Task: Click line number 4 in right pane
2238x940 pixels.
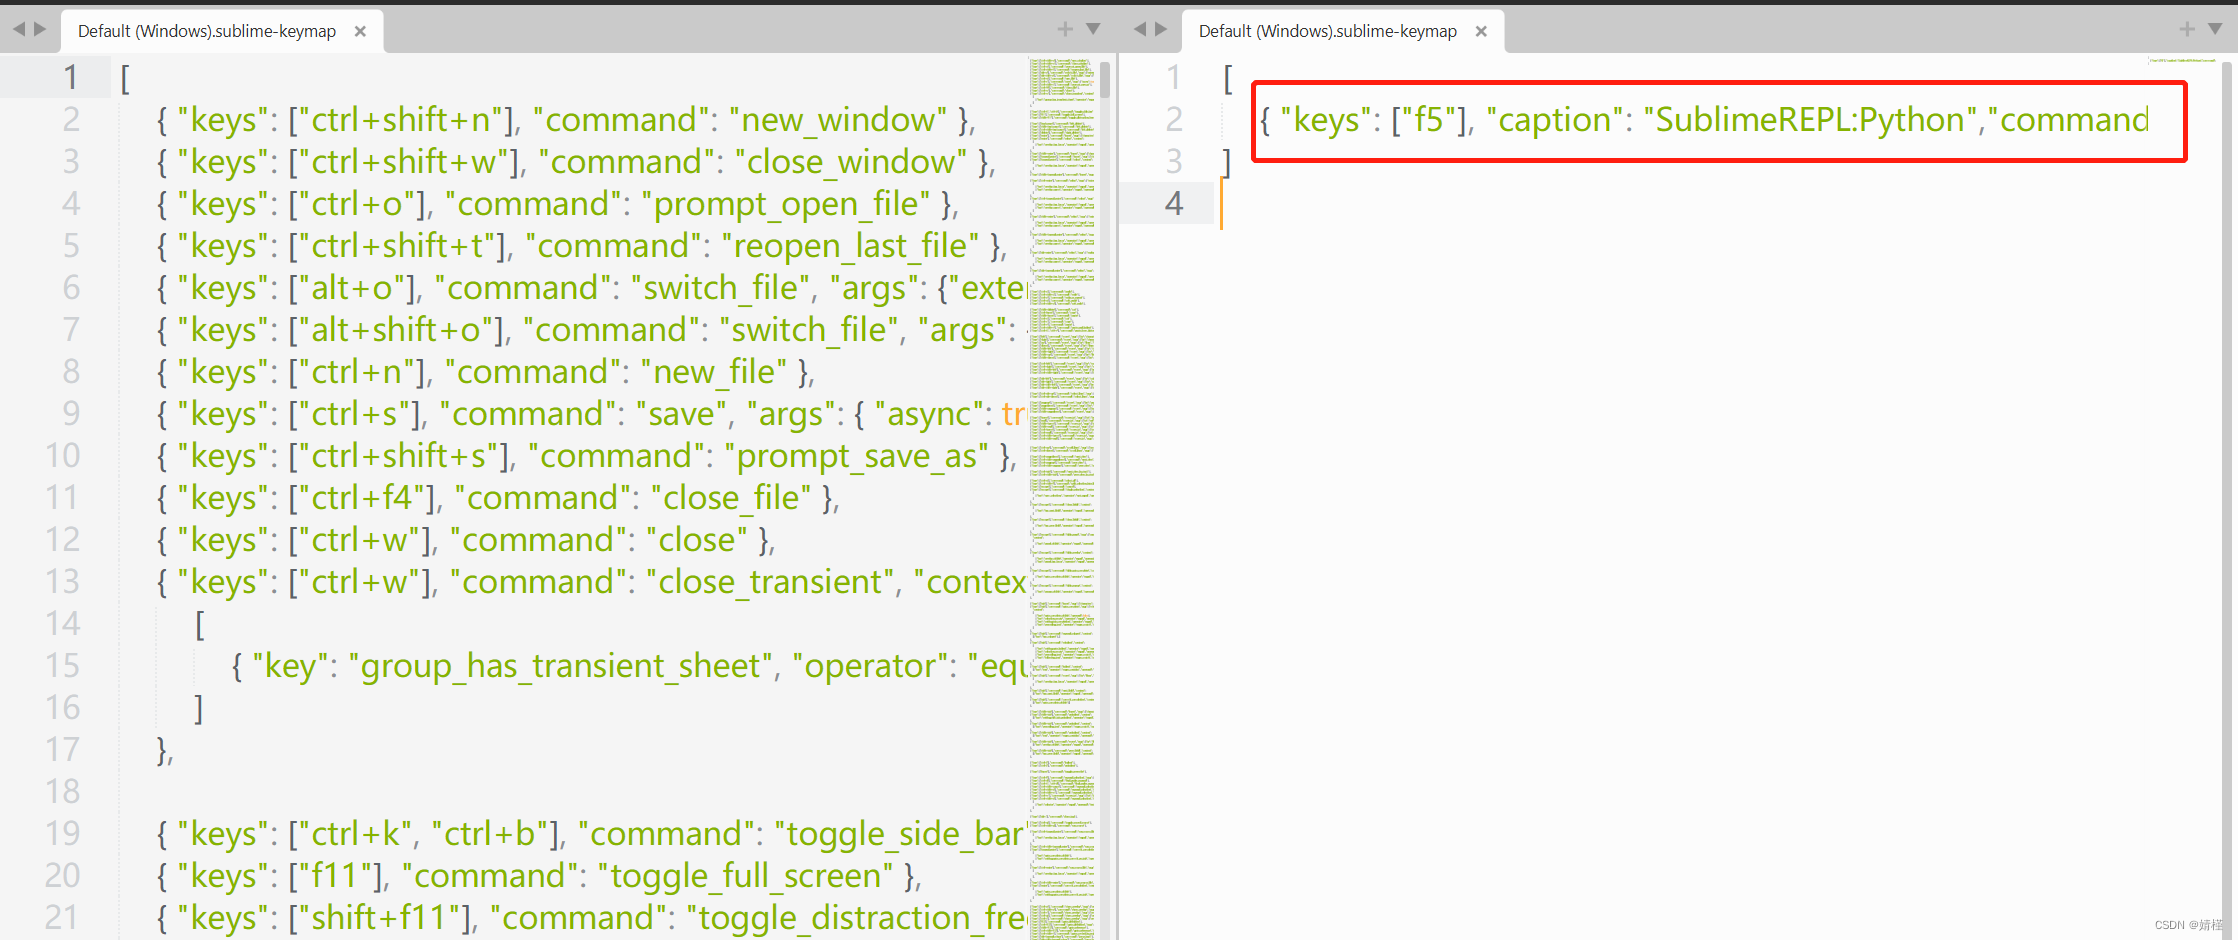Action: pyautogui.click(x=1174, y=203)
